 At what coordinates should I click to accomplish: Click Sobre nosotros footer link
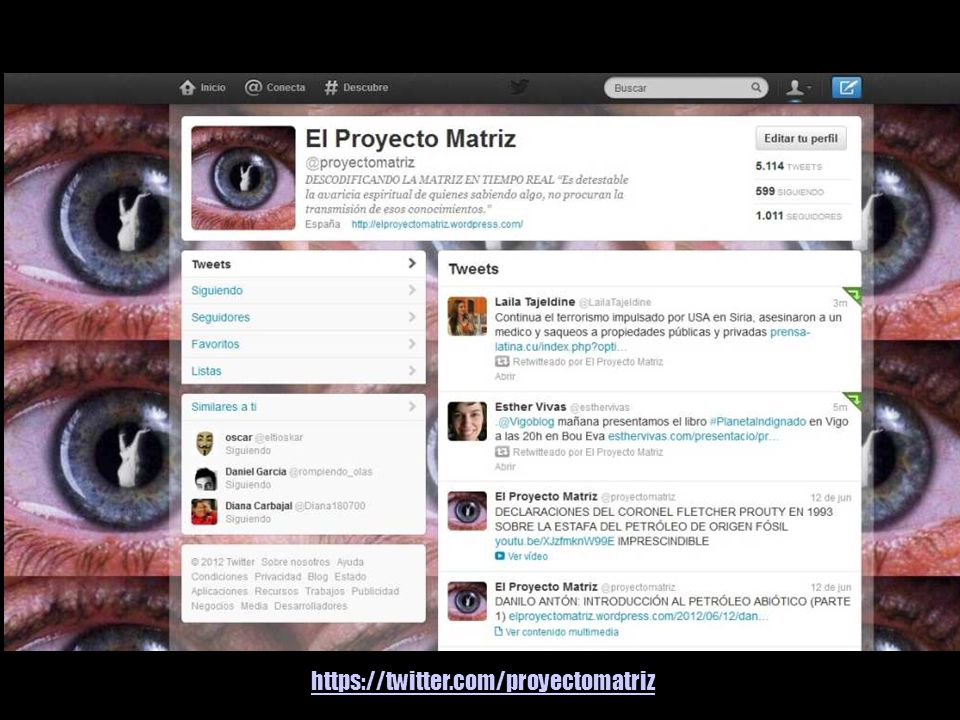pos(295,561)
